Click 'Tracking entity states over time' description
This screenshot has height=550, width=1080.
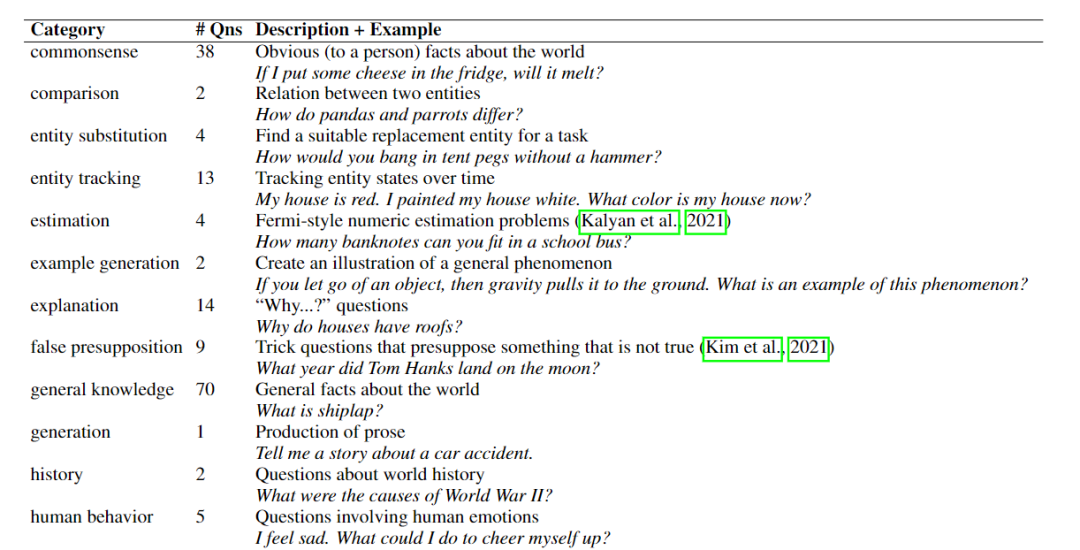point(375,178)
